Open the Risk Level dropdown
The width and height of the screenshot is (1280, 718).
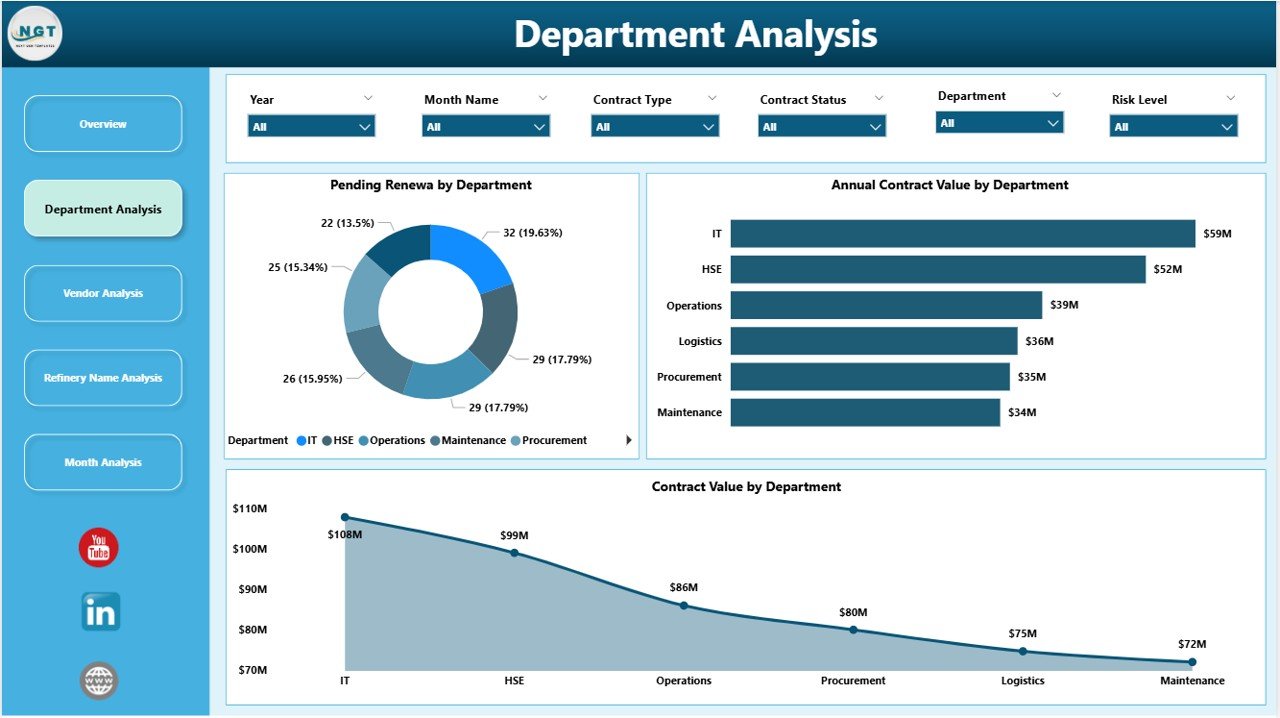pyautogui.click(x=1227, y=126)
